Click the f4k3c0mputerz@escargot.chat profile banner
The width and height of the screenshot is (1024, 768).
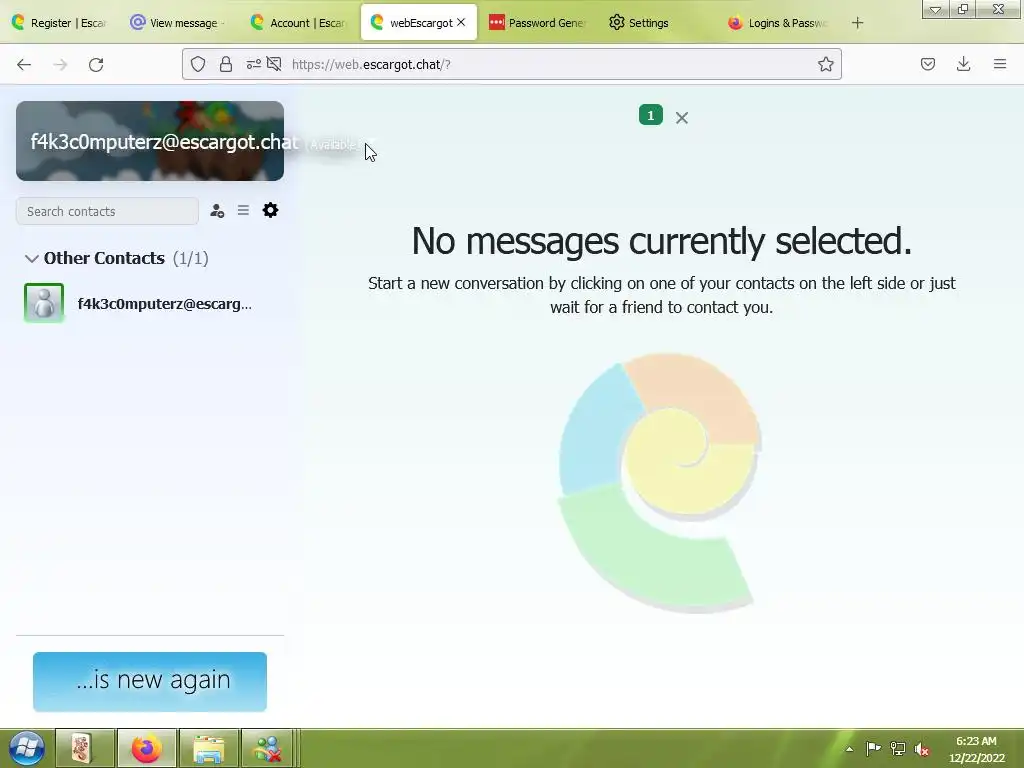pos(150,141)
